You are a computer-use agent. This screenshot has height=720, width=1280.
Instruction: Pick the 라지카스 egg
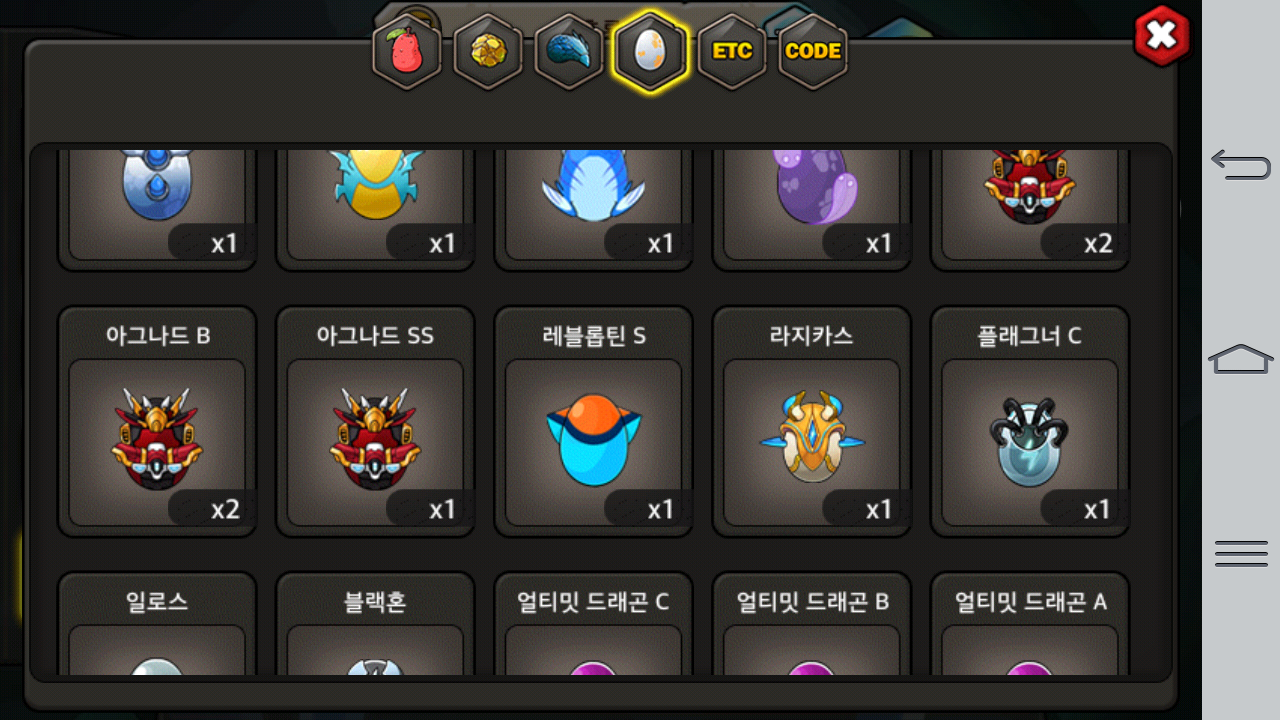(x=812, y=422)
